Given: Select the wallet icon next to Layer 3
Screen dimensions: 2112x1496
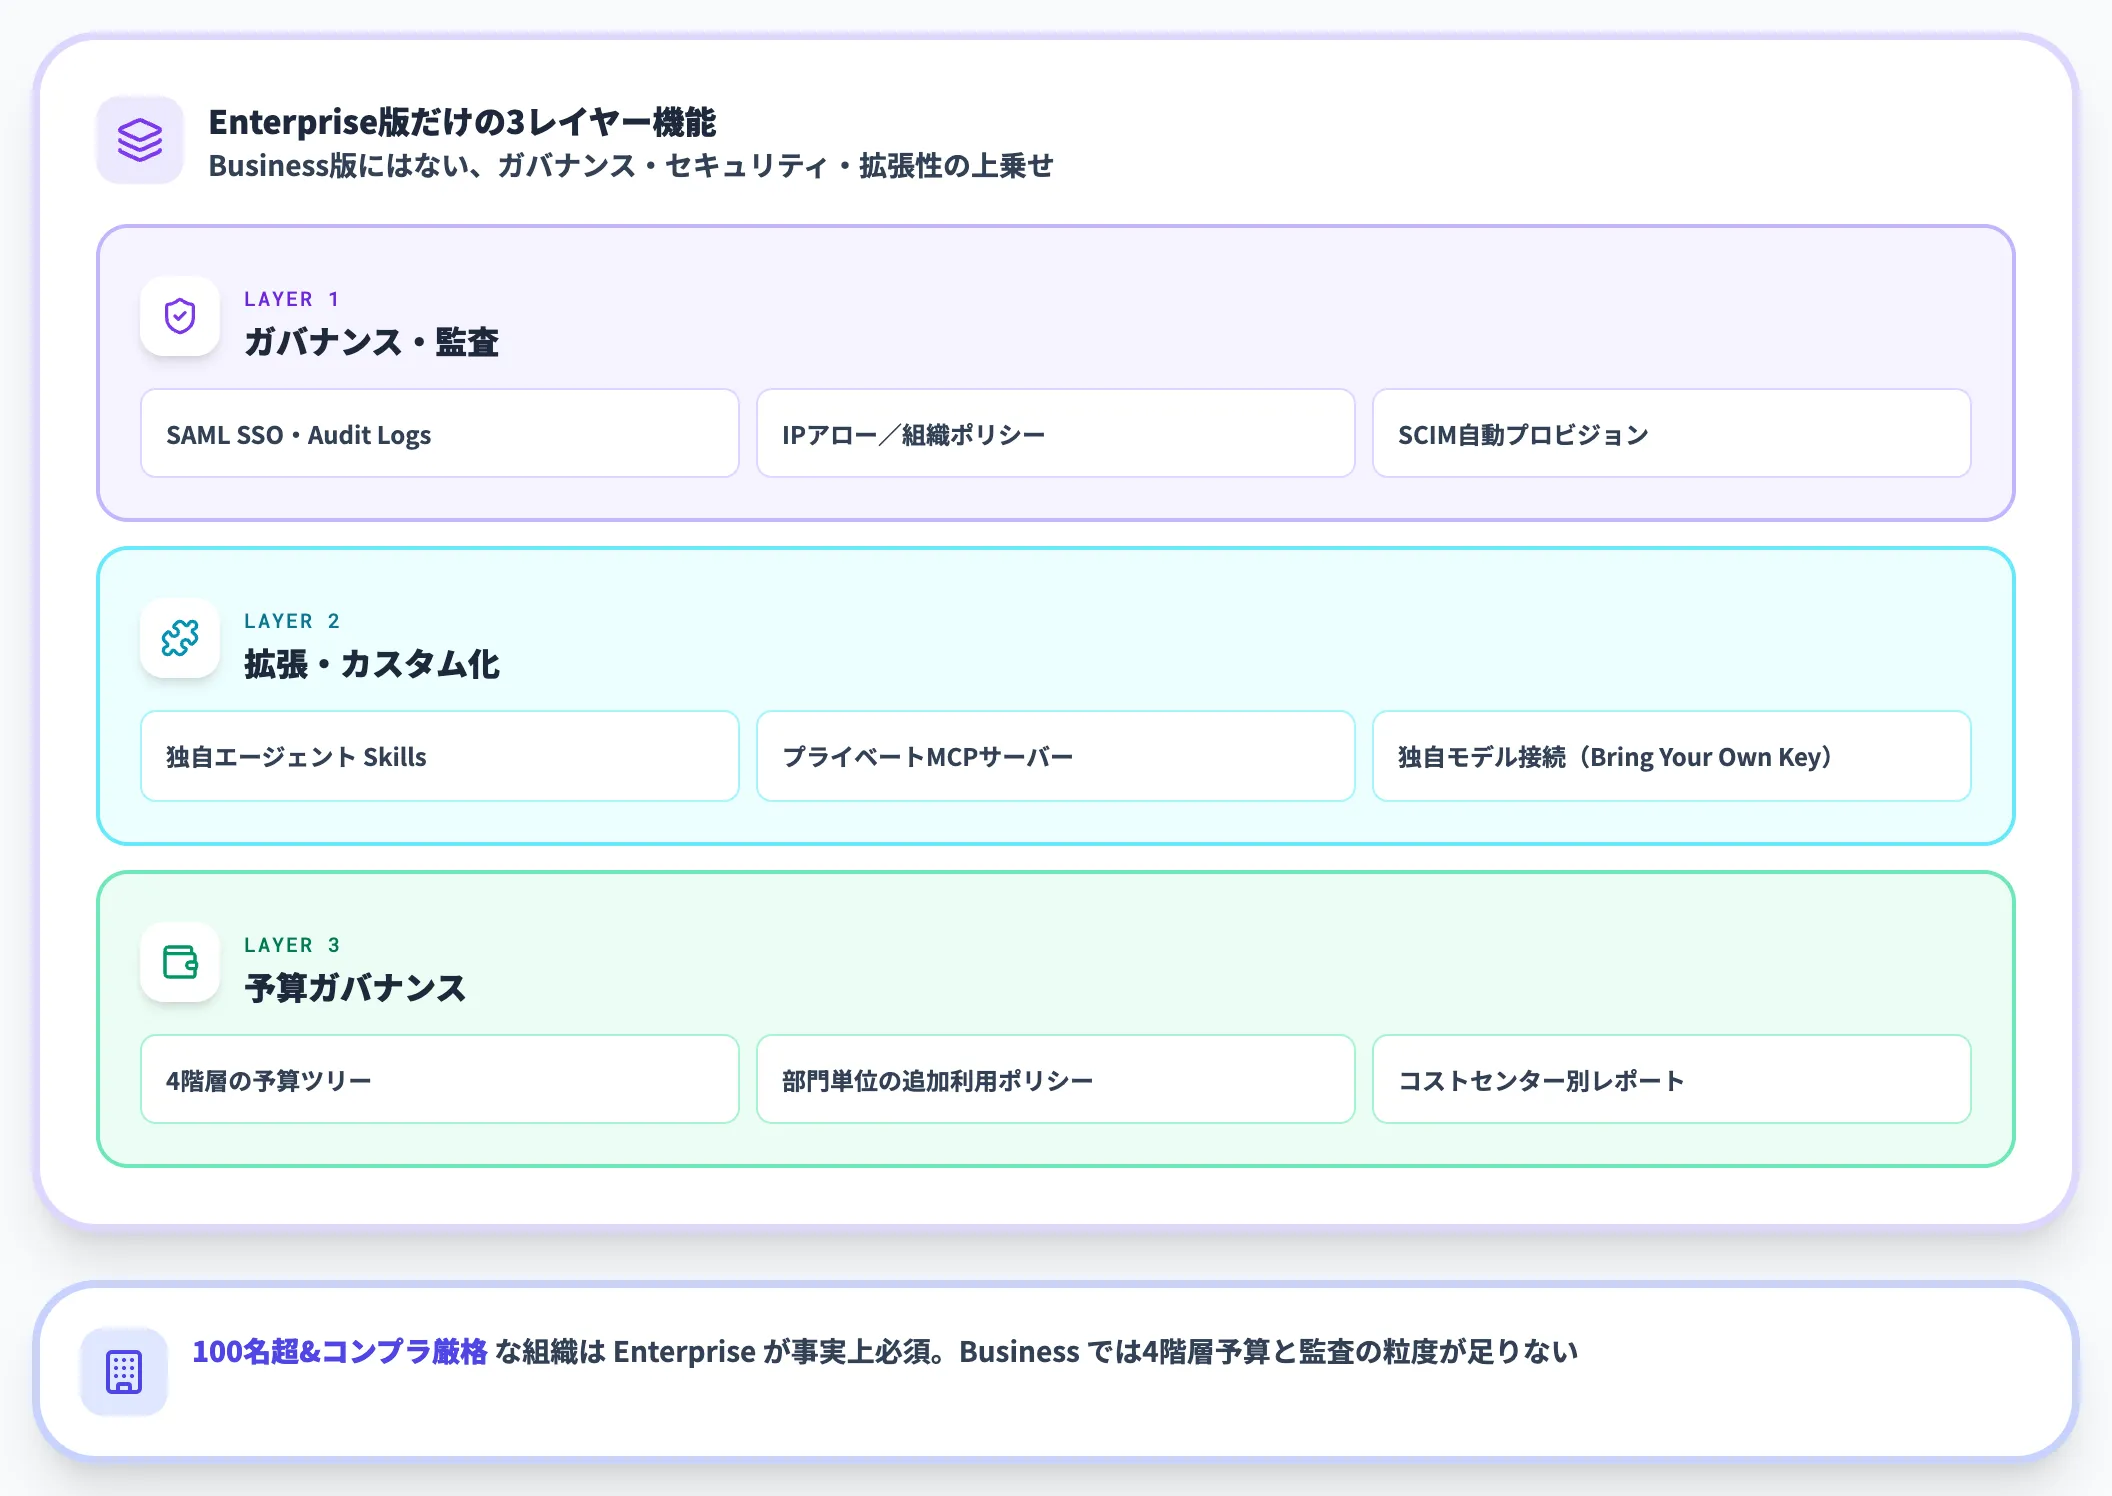Looking at the screenshot, I should tap(180, 963).
